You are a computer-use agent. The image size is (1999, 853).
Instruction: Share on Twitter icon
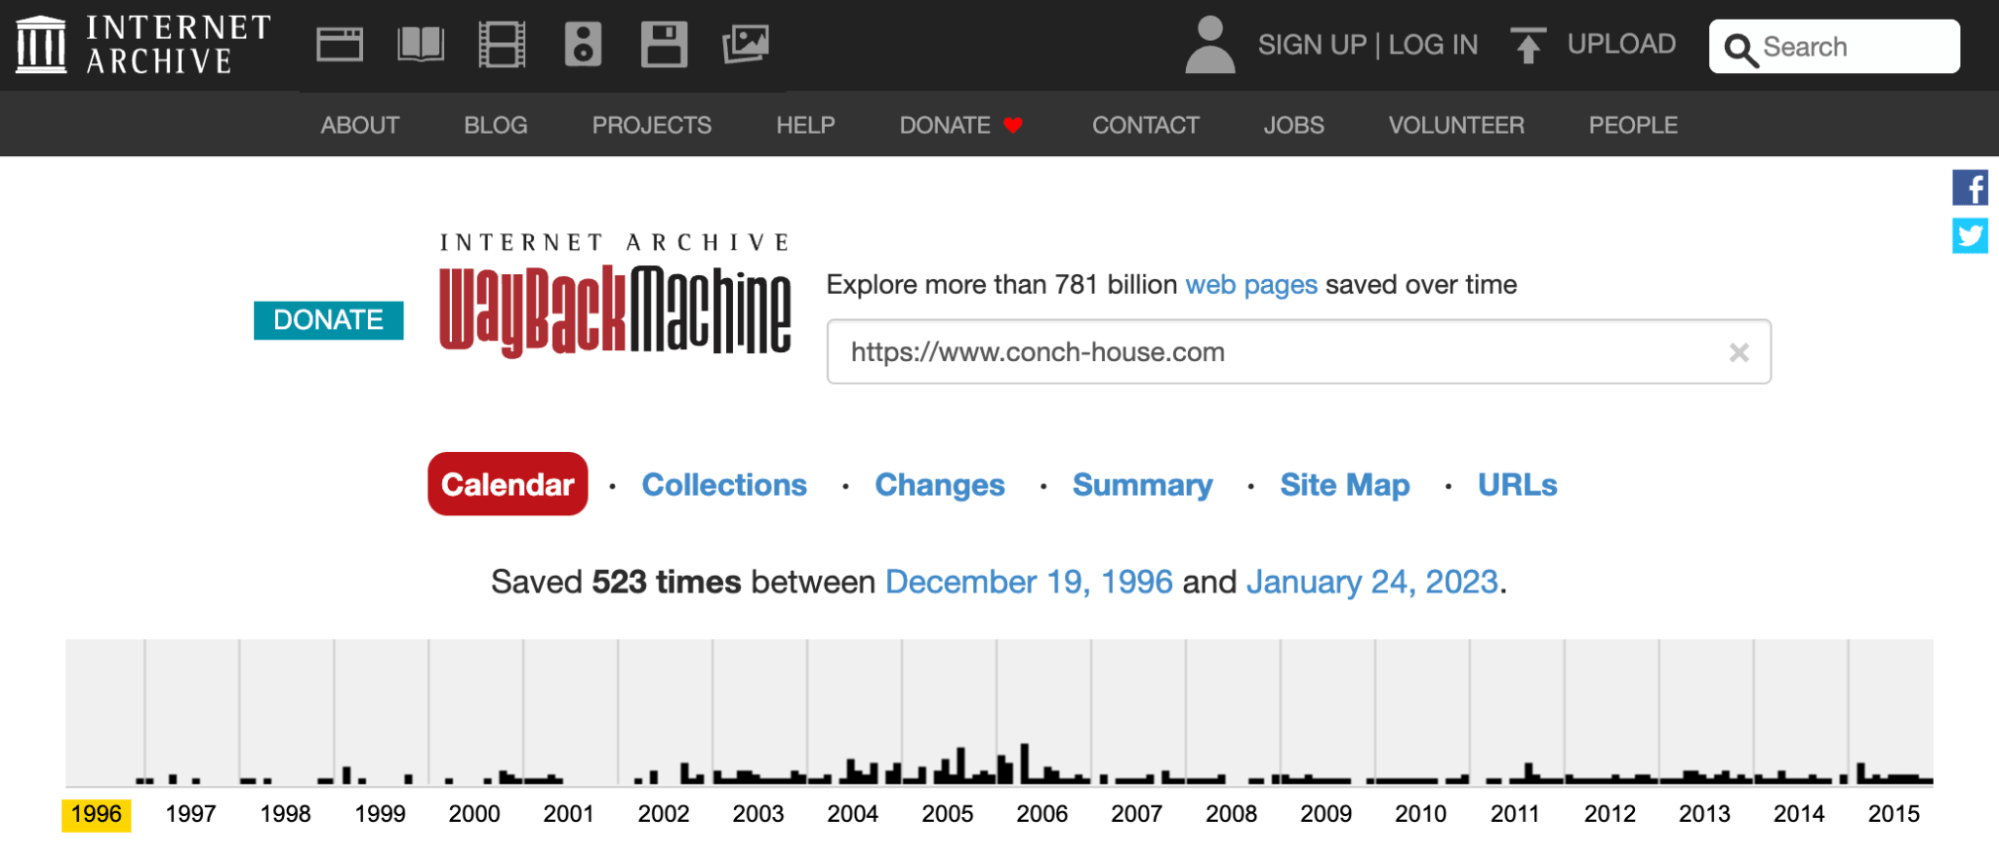(x=1970, y=236)
